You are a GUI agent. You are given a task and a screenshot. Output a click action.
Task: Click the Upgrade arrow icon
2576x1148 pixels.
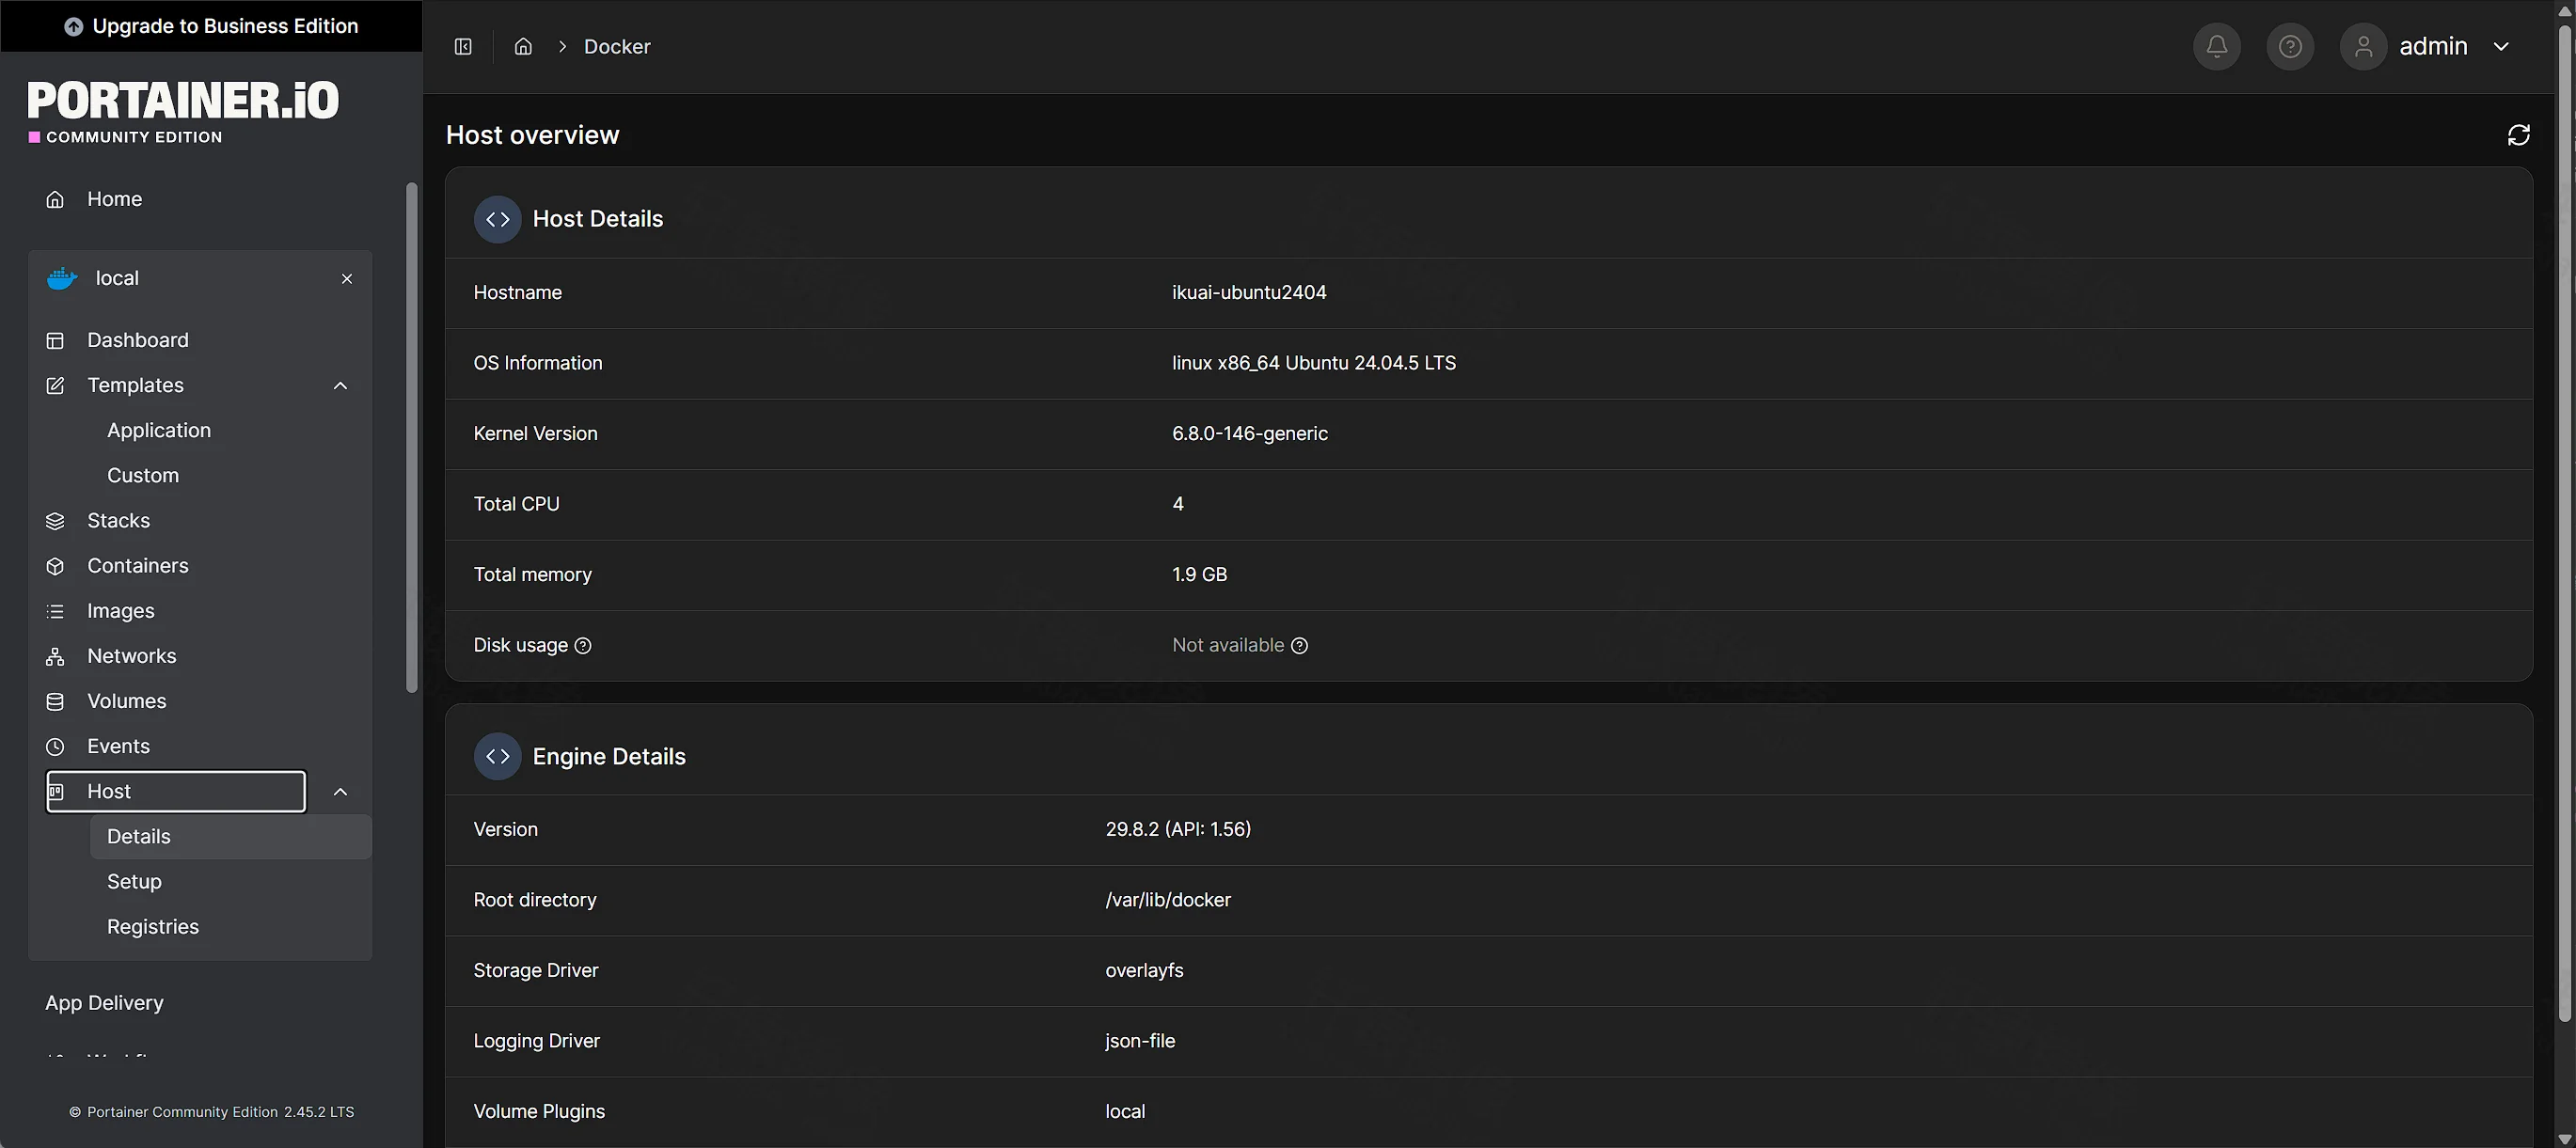pyautogui.click(x=73, y=27)
